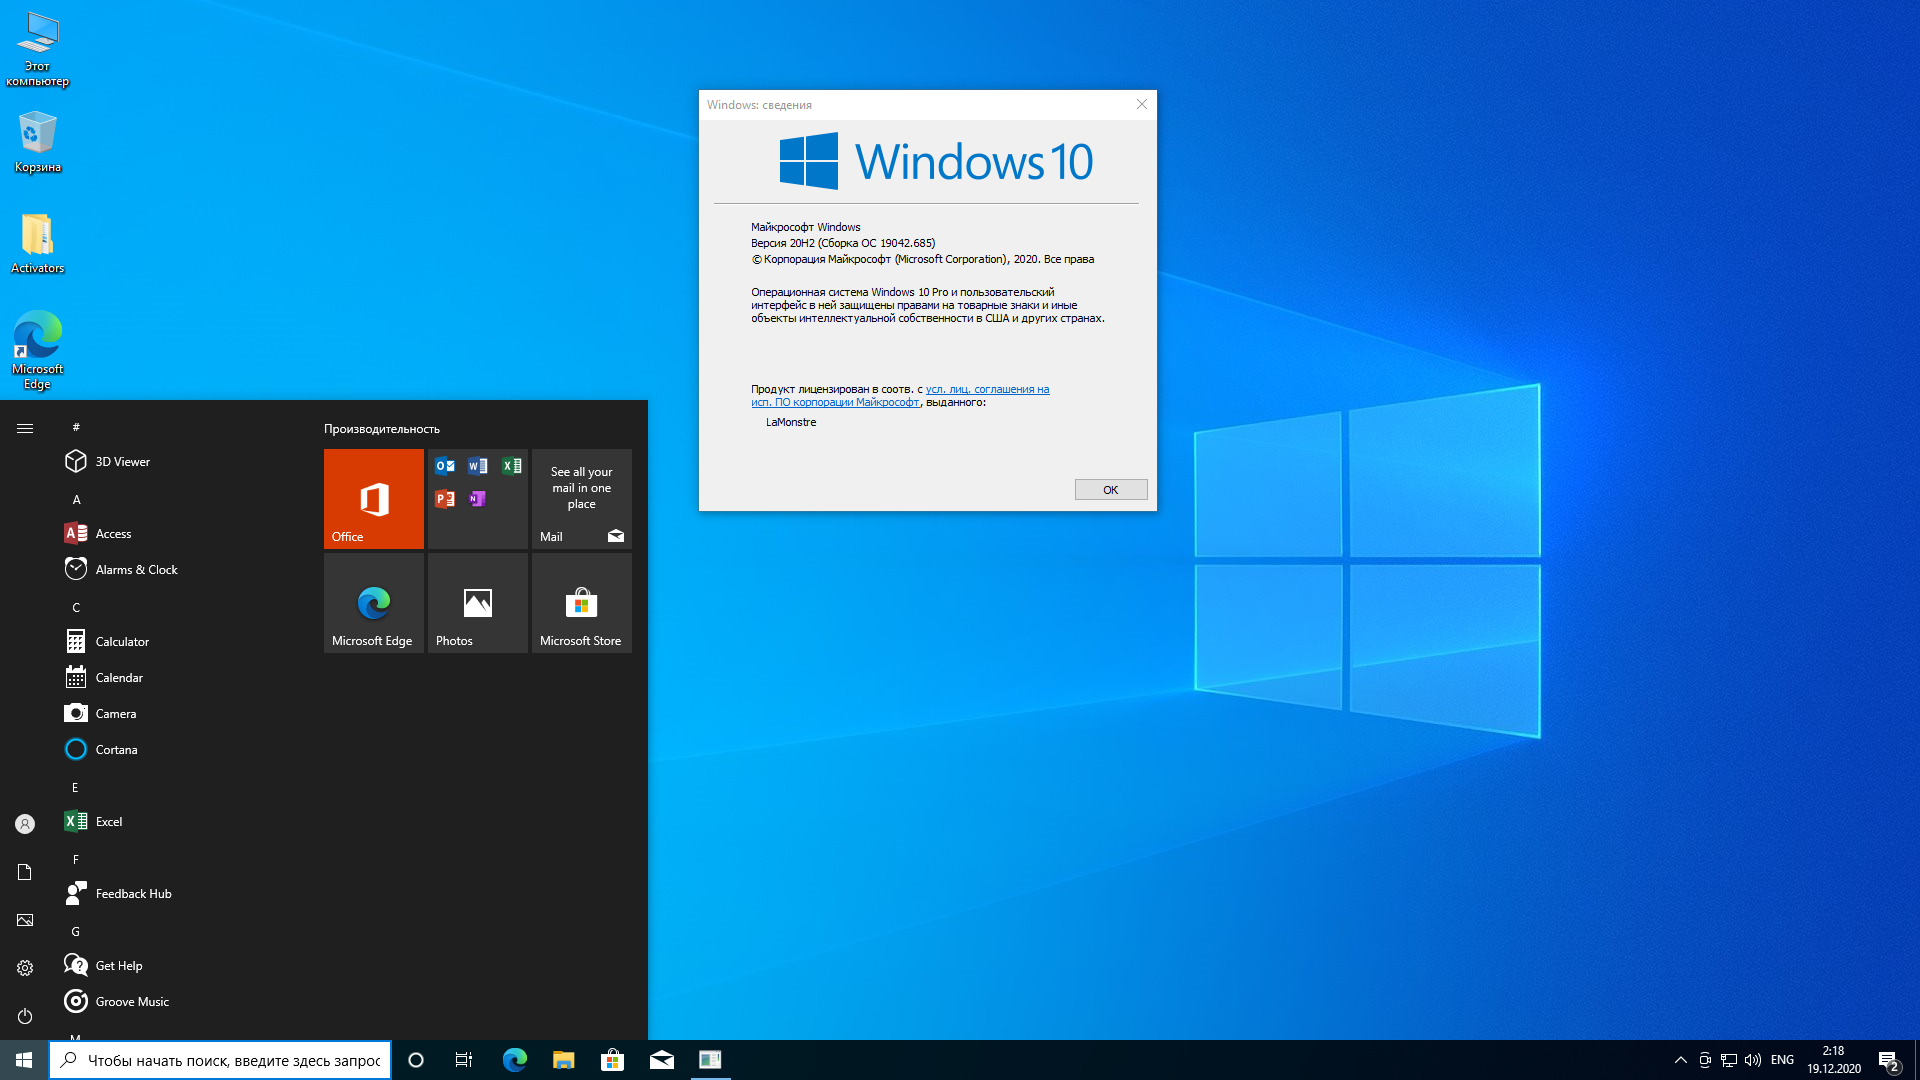Click the Task View taskbar icon

click(x=463, y=1060)
